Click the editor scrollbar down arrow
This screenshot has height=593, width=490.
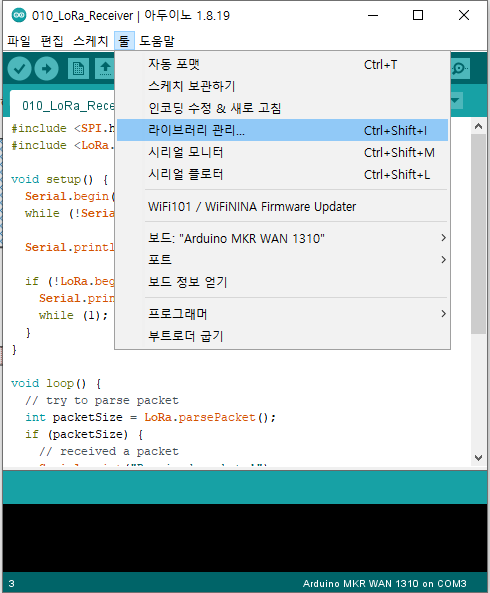(x=478, y=458)
